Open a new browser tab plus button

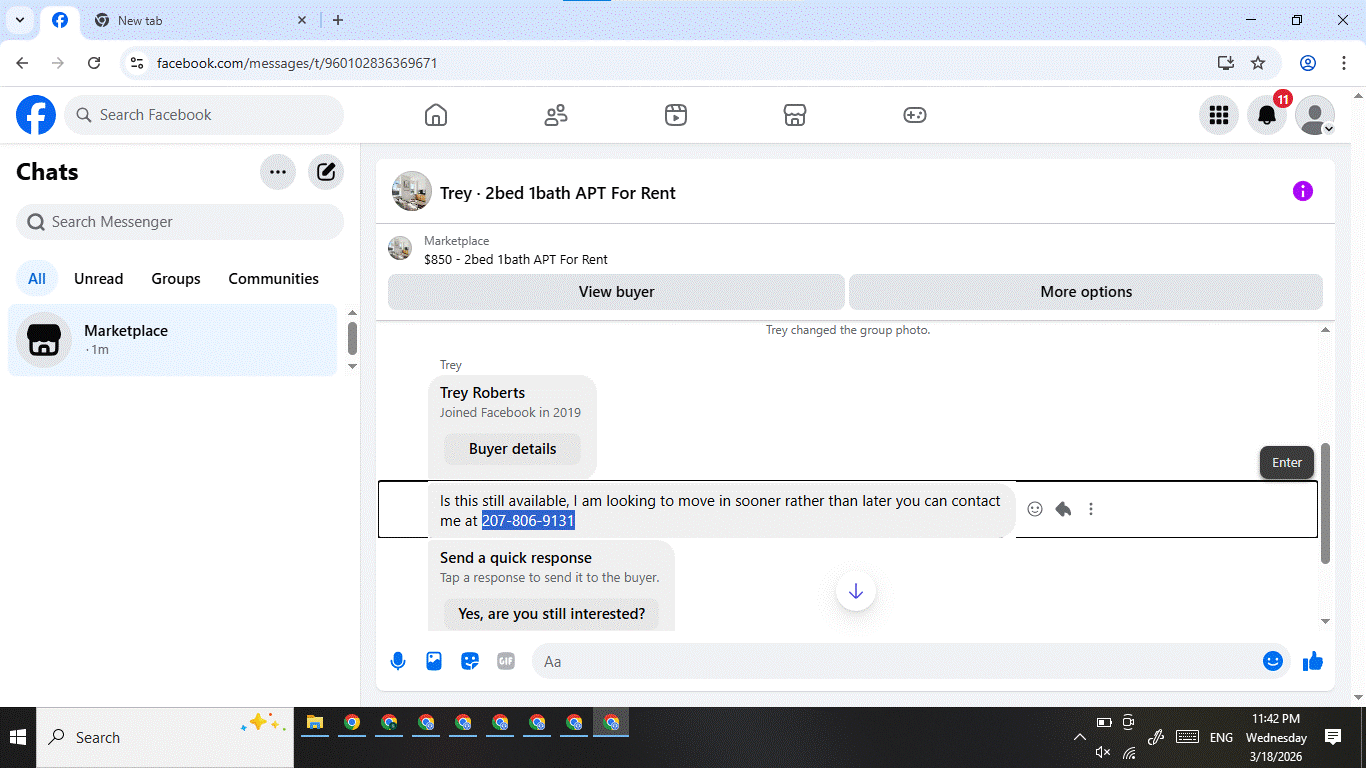pos(338,20)
